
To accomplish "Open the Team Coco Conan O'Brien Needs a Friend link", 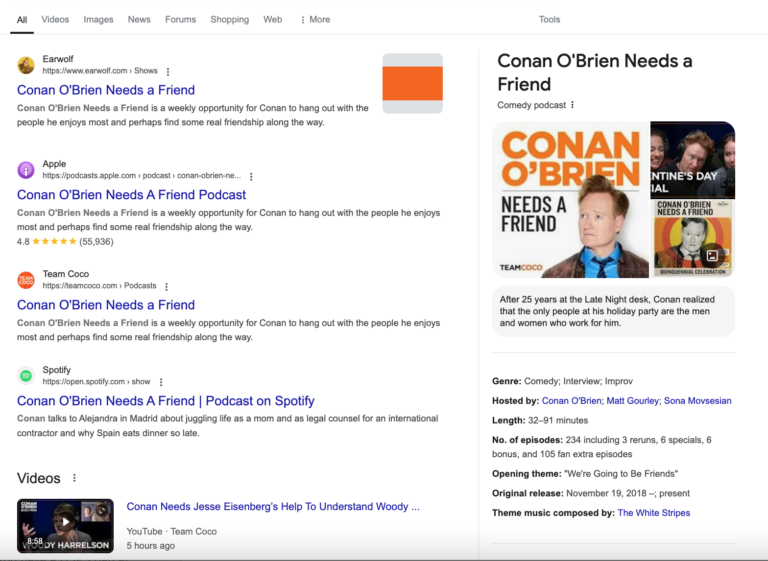I will pyautogui.click(x=106, y=305).
